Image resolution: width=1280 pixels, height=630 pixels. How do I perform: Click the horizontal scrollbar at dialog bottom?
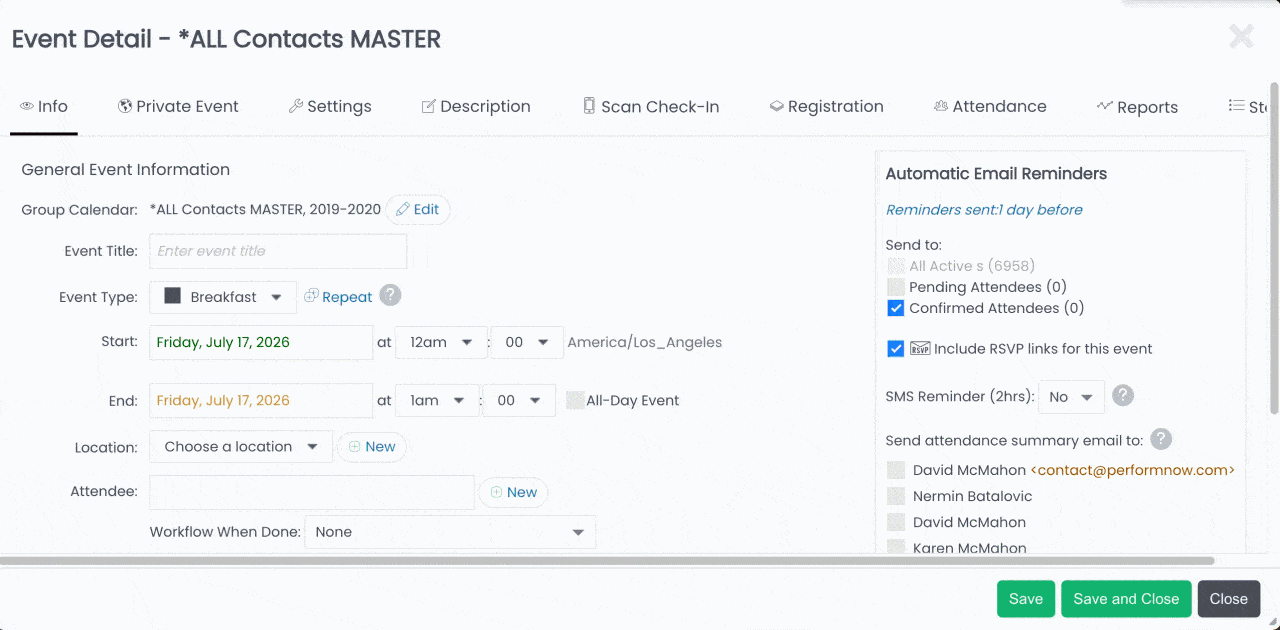(607, 561)
